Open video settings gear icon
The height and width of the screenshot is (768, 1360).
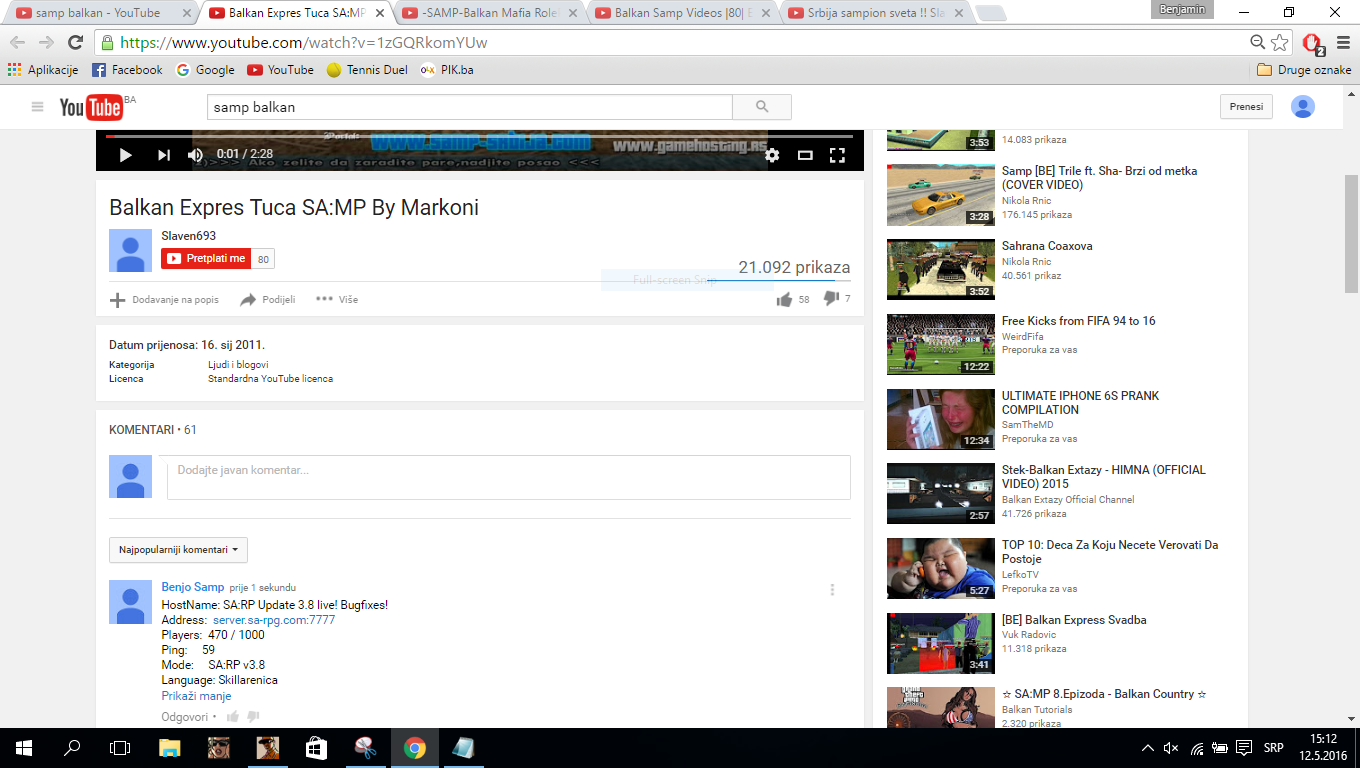[772, 155]
